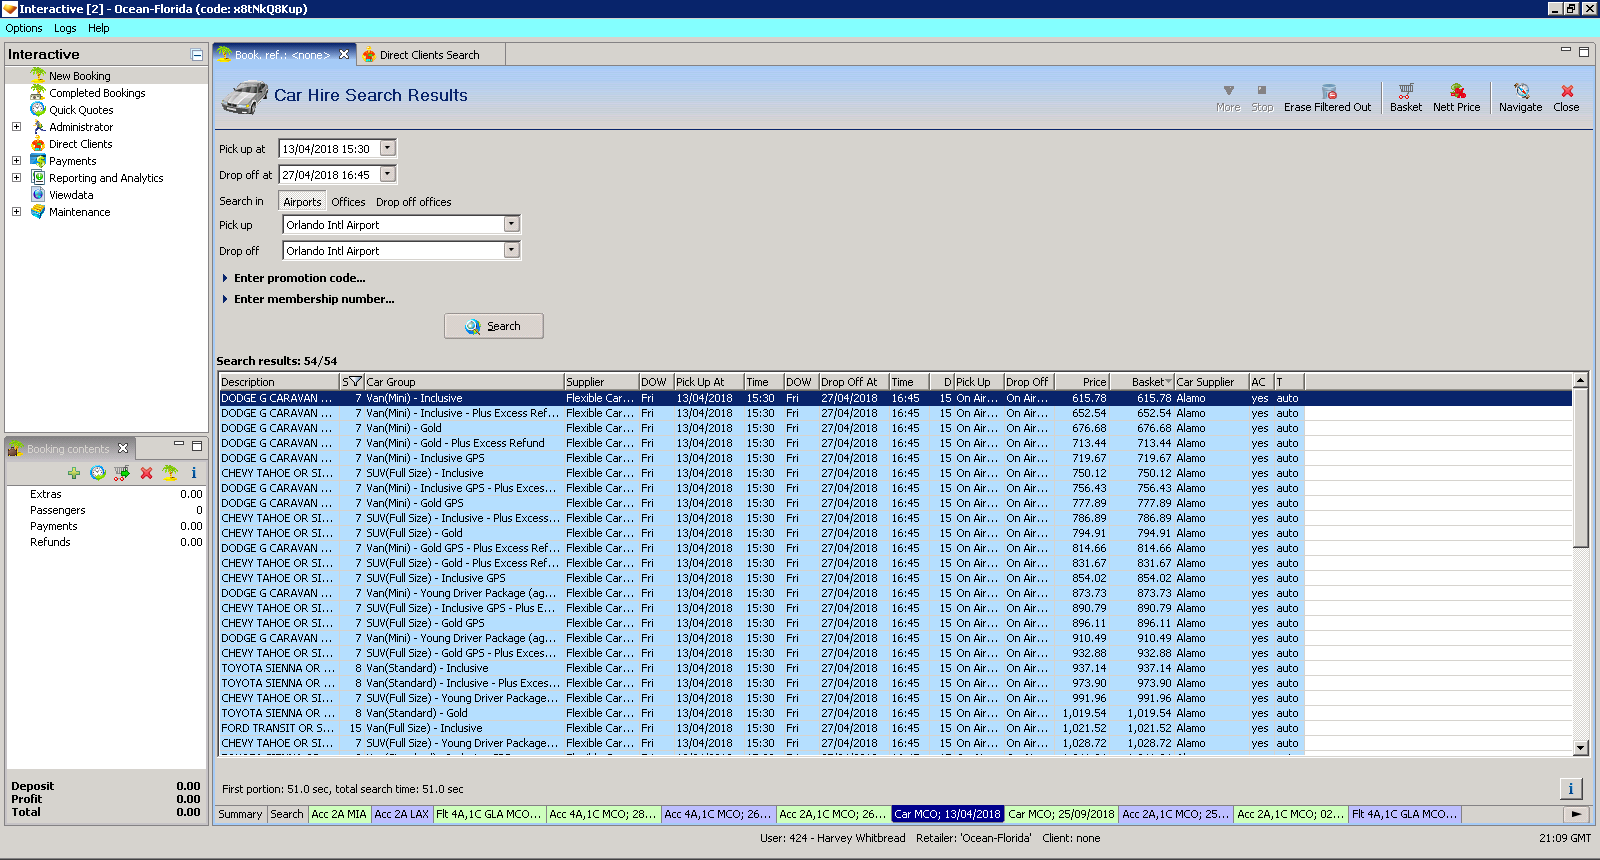Viewport: 1600px width, 860px height.
Task: Click red X delete icon in Booking contents
Action: [146, 473]
